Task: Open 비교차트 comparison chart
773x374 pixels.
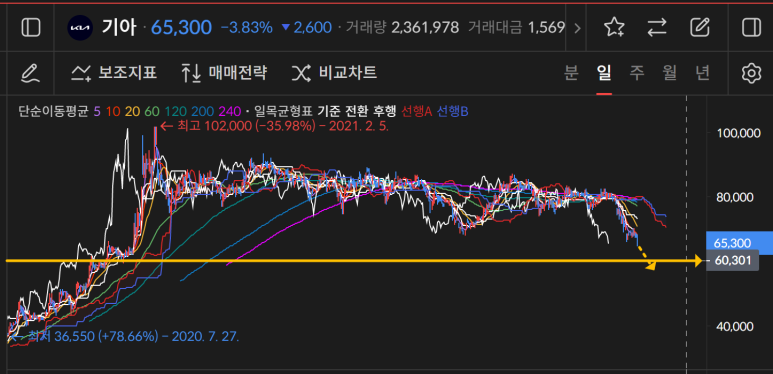Action: (334, 73)
